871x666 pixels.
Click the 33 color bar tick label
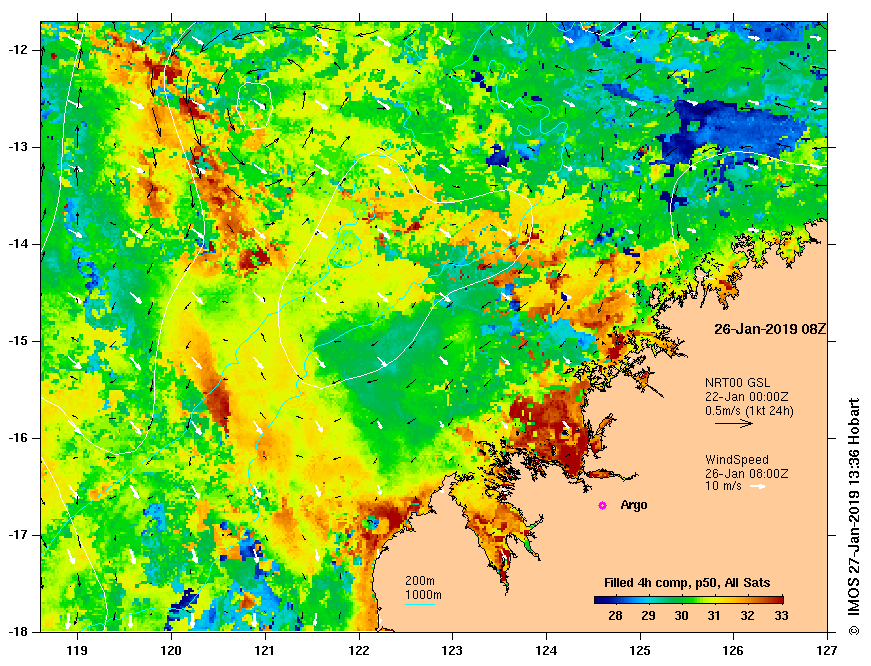[x=781, y=615]
